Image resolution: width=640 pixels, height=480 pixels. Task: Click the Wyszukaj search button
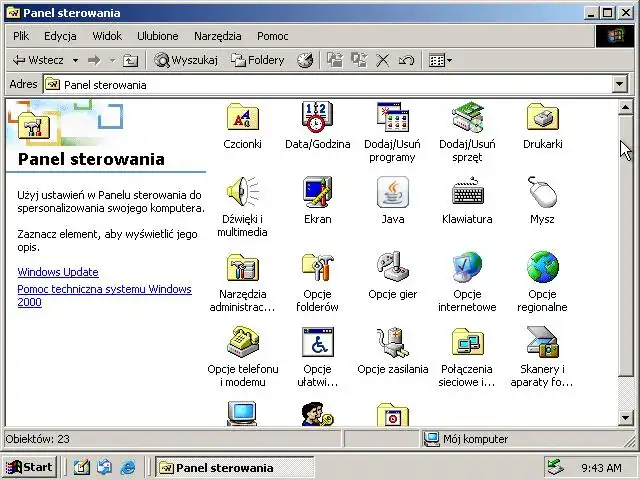[186, 60]
